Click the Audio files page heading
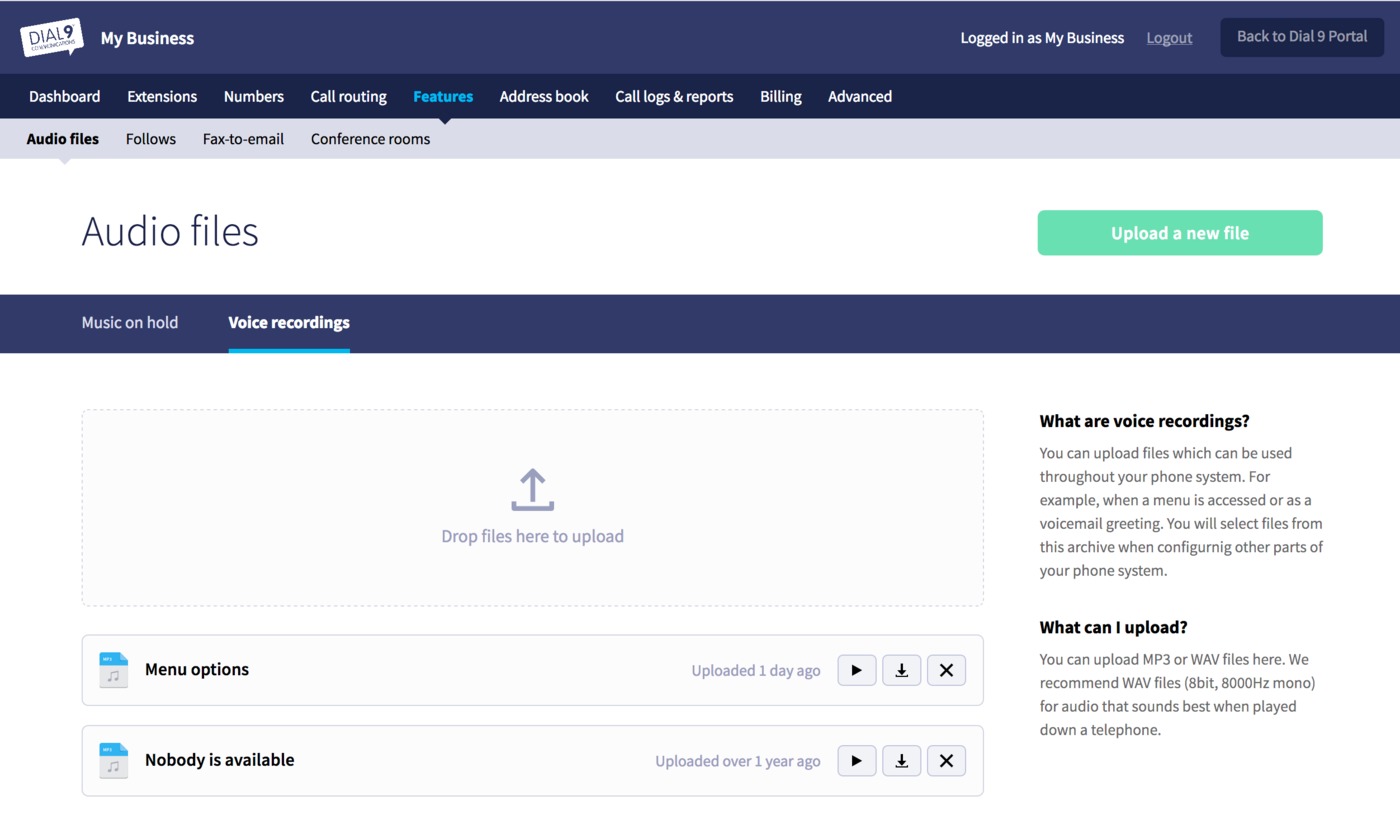 [170, 231]
